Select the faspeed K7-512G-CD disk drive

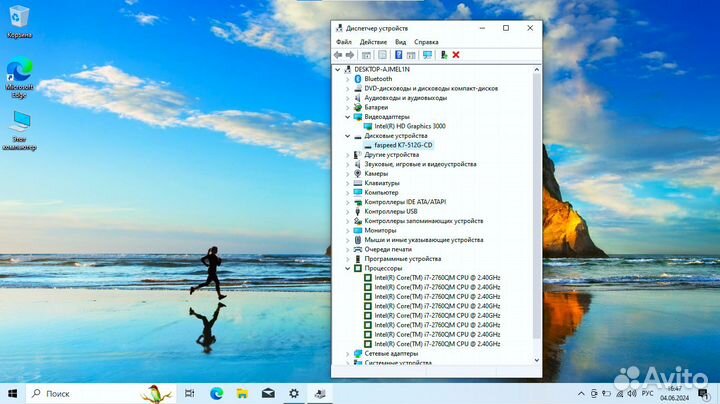(403, 145)
